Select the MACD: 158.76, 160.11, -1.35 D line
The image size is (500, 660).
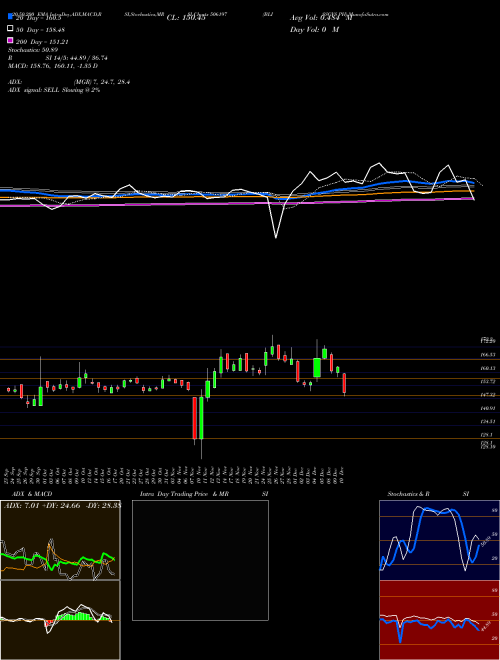point(53,66)
